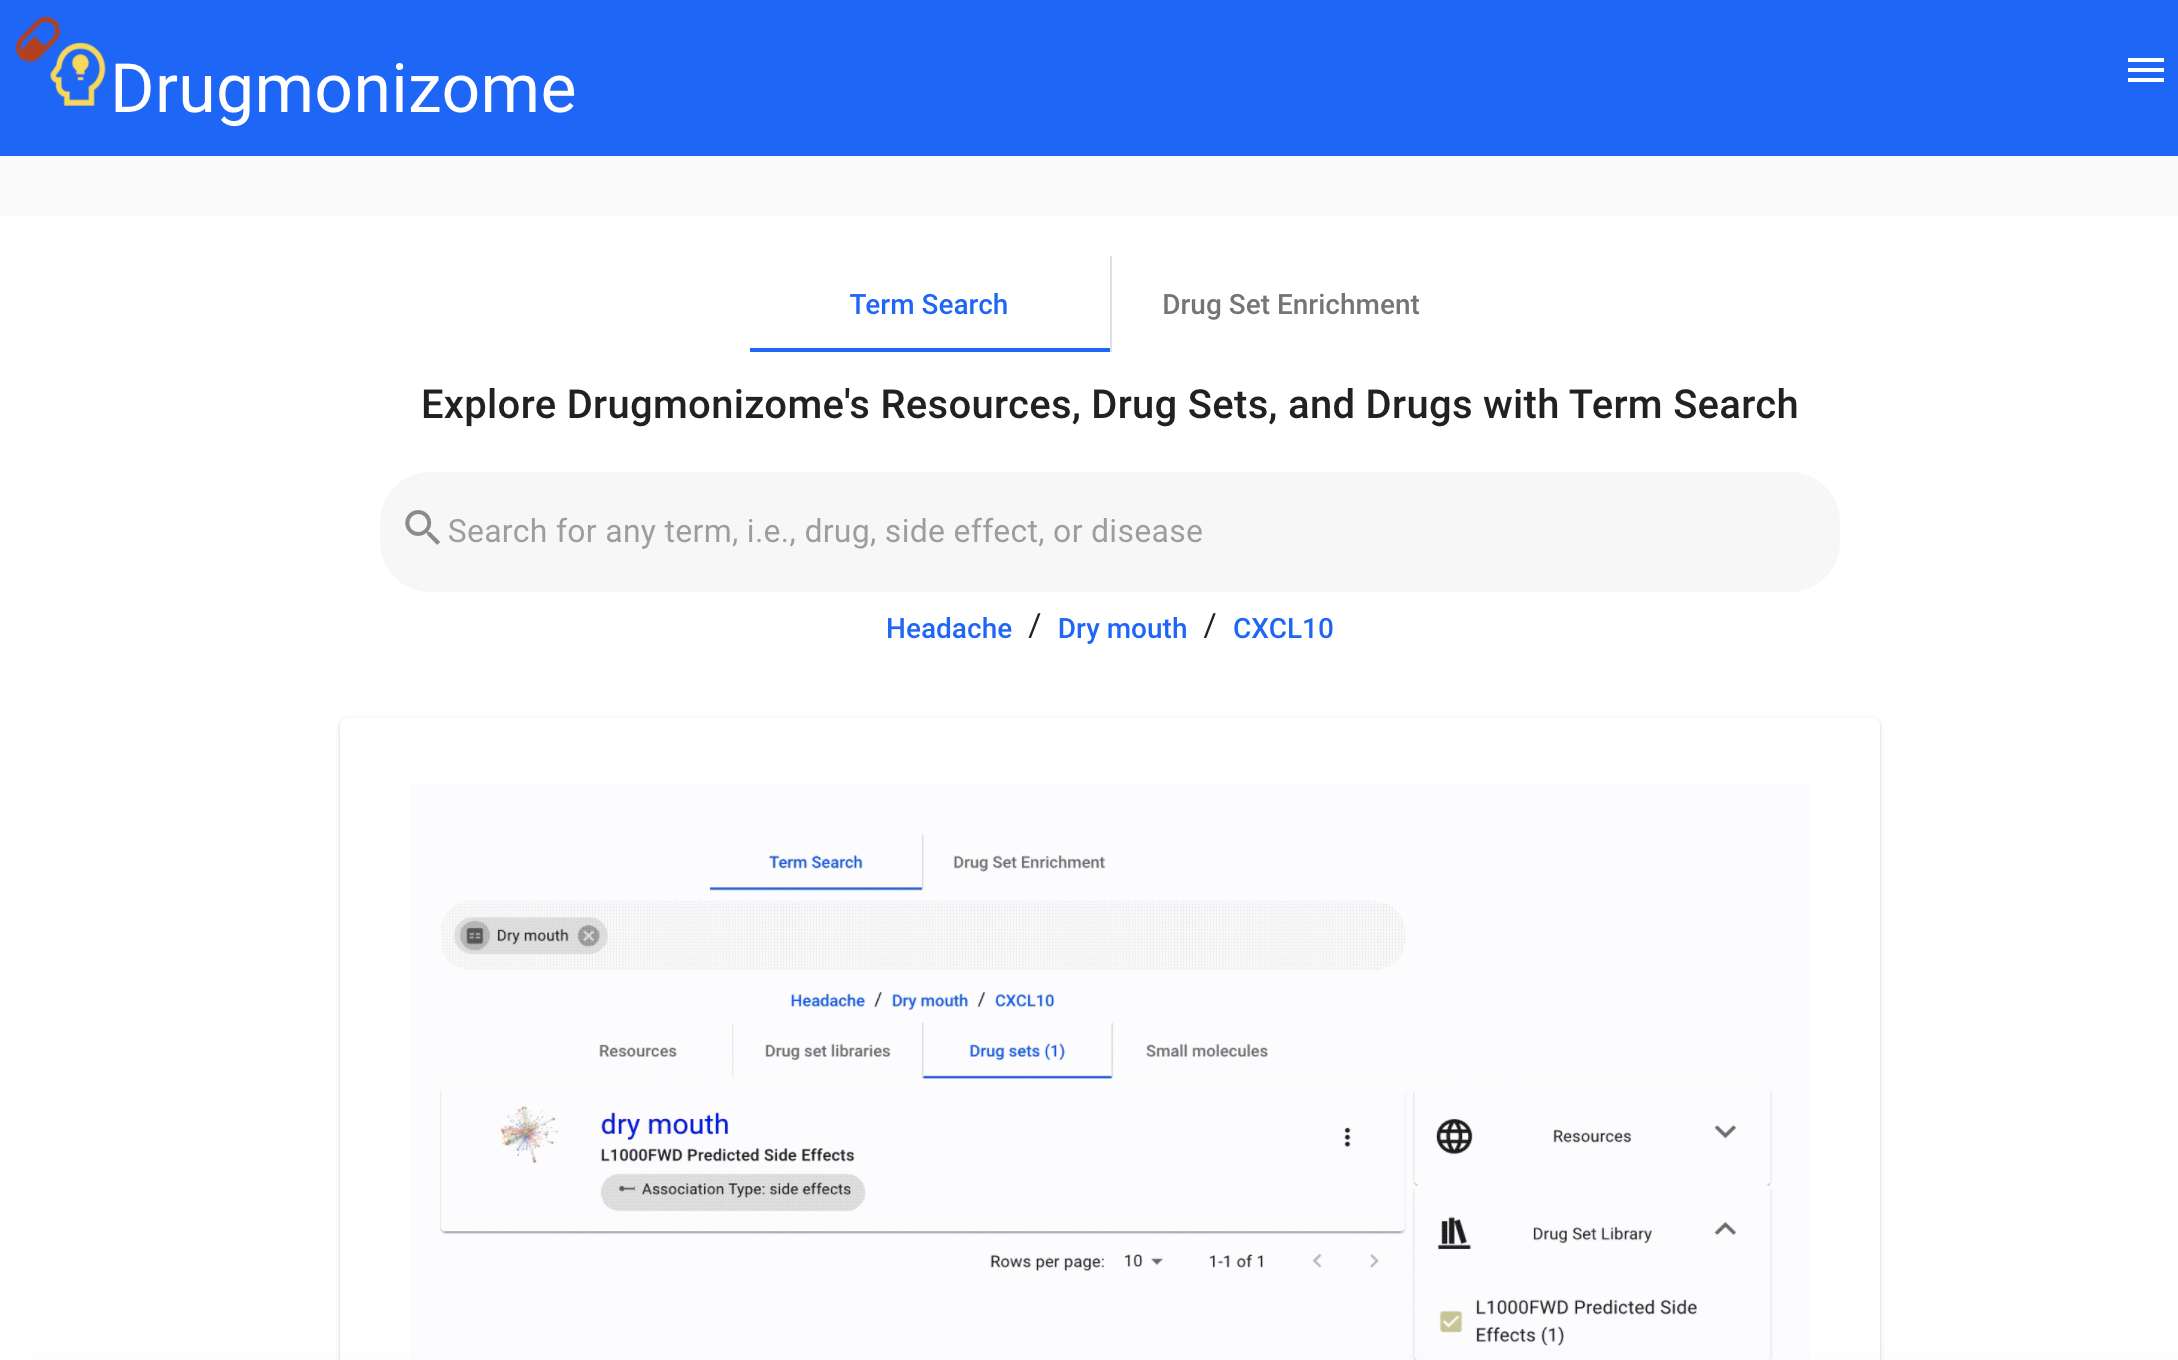Click the dry mouth drug set thumbnail
Image resolution: width=2178 pixels, height=1360 pixels.
[x=529, y=1134]
